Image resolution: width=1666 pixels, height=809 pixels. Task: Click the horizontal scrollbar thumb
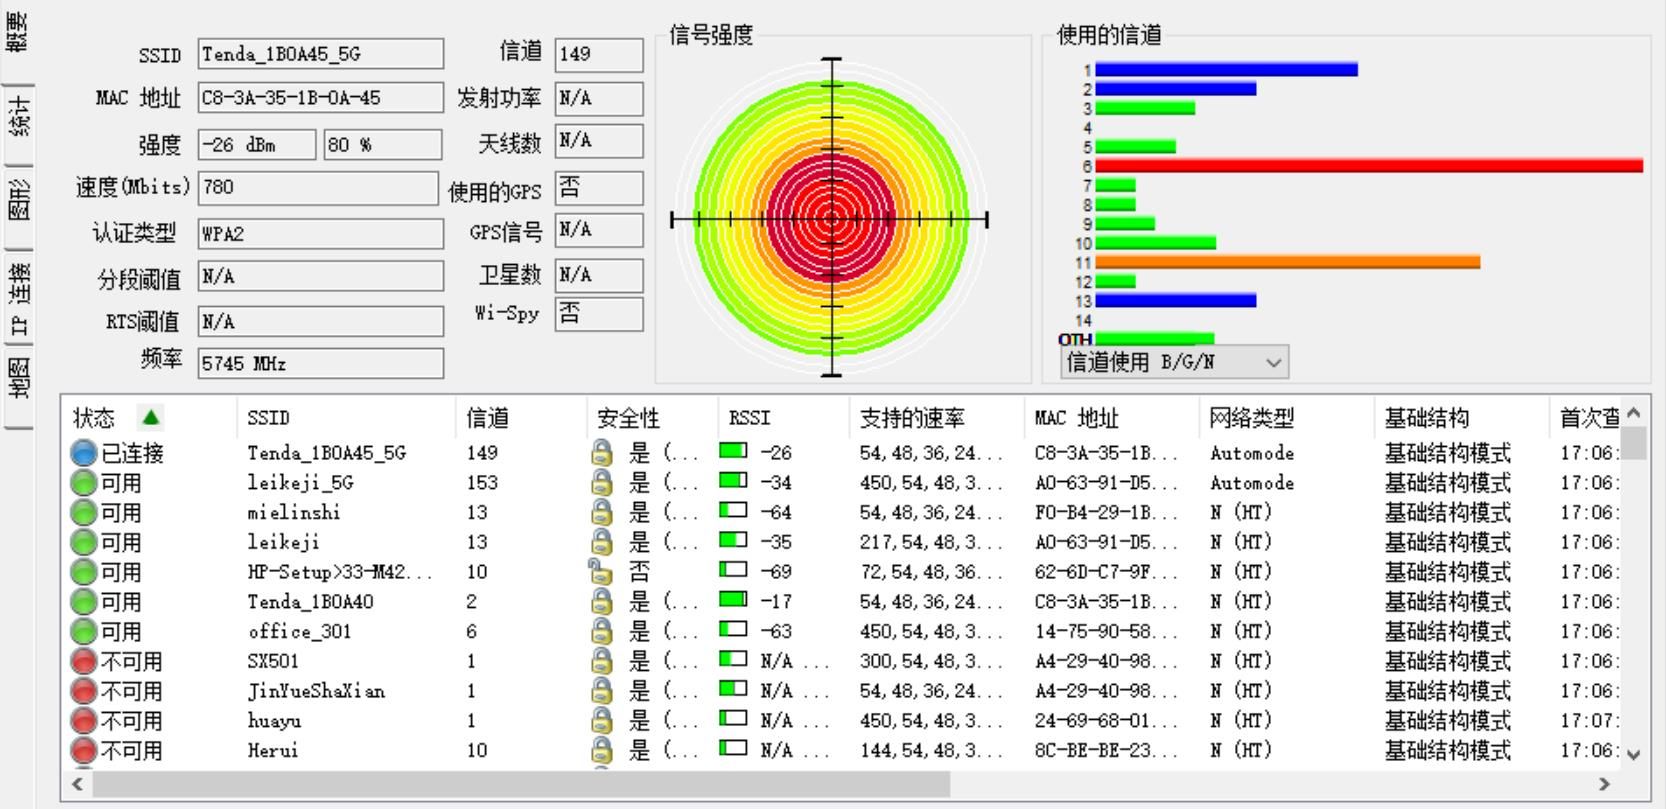pos(522,784)
